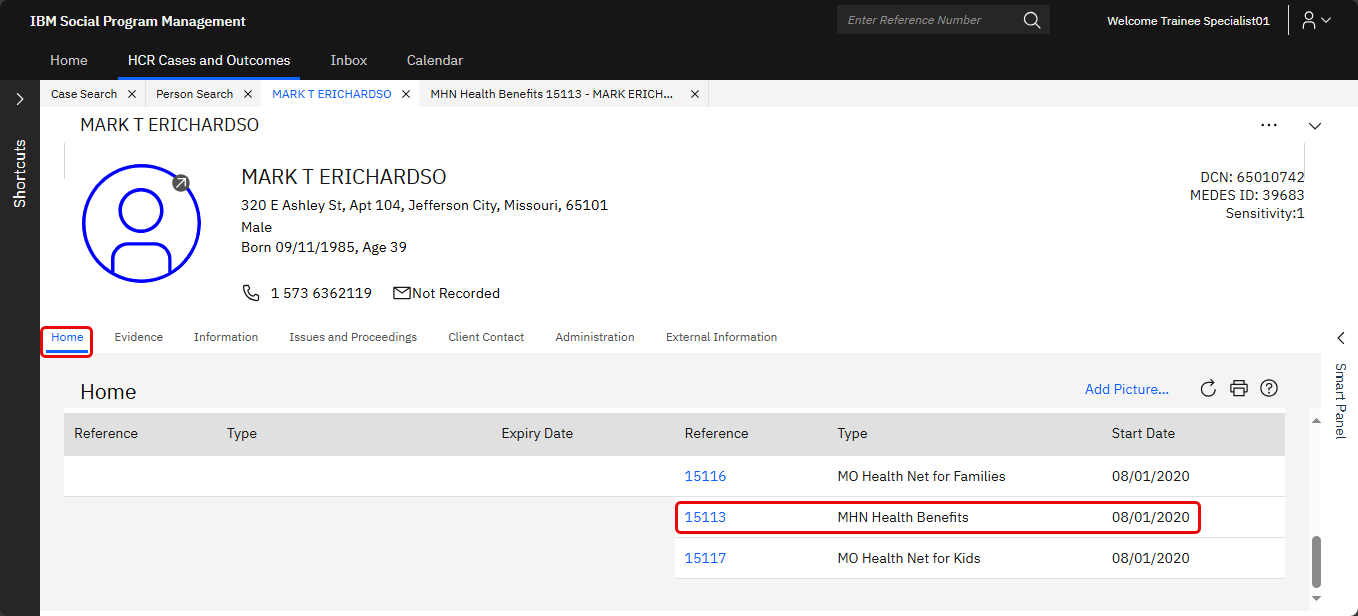This screenshot has height=616, width=1358.
Task: Close the MARK T ERICHARDSO tab
Action: [406, 94]
